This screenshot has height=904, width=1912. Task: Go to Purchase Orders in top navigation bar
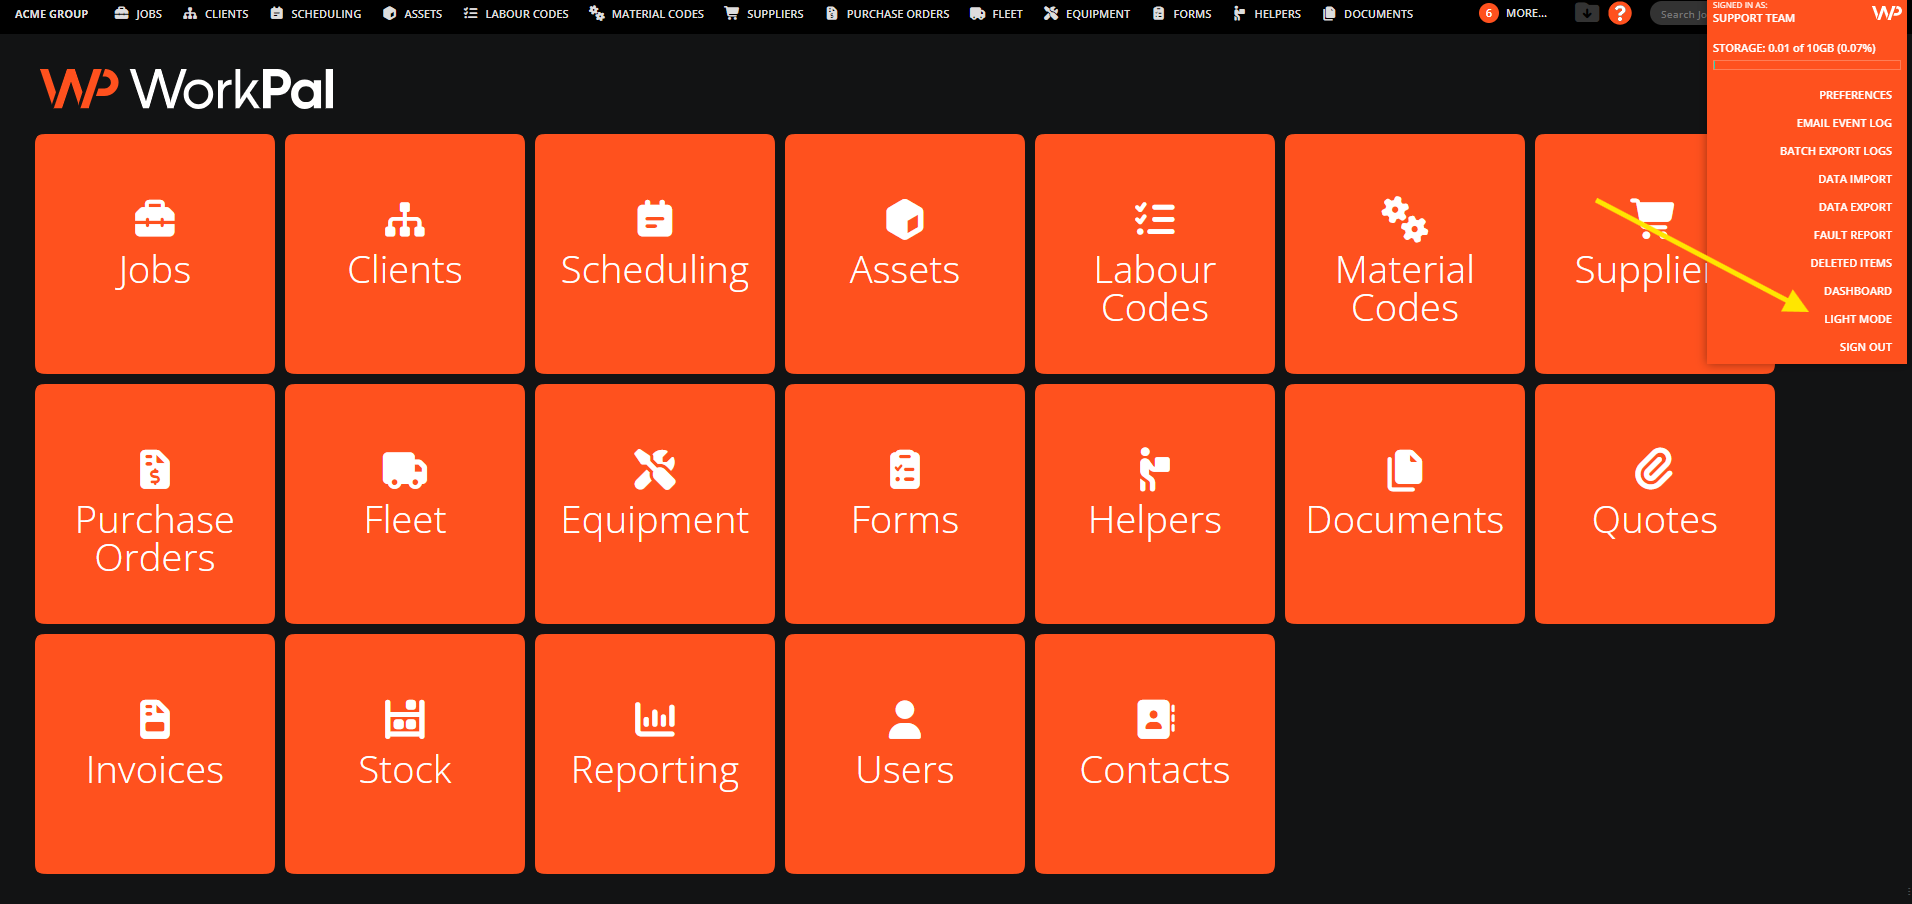point(888,14)
